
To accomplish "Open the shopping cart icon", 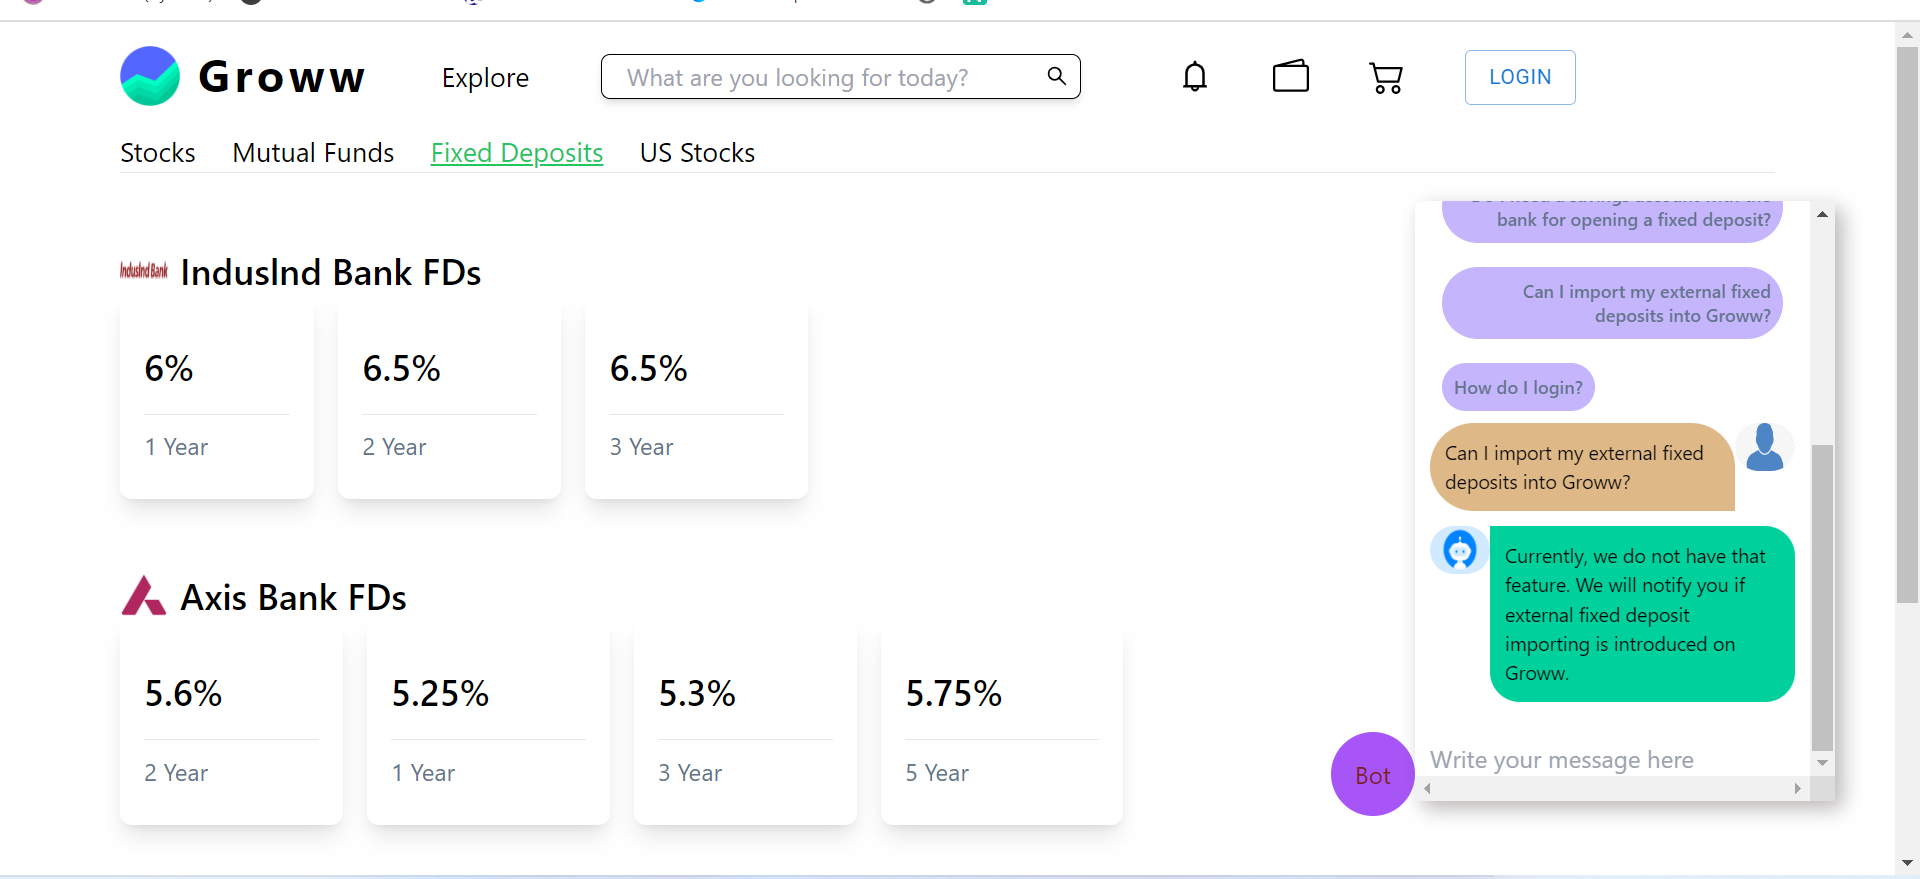I will 1386,78.
